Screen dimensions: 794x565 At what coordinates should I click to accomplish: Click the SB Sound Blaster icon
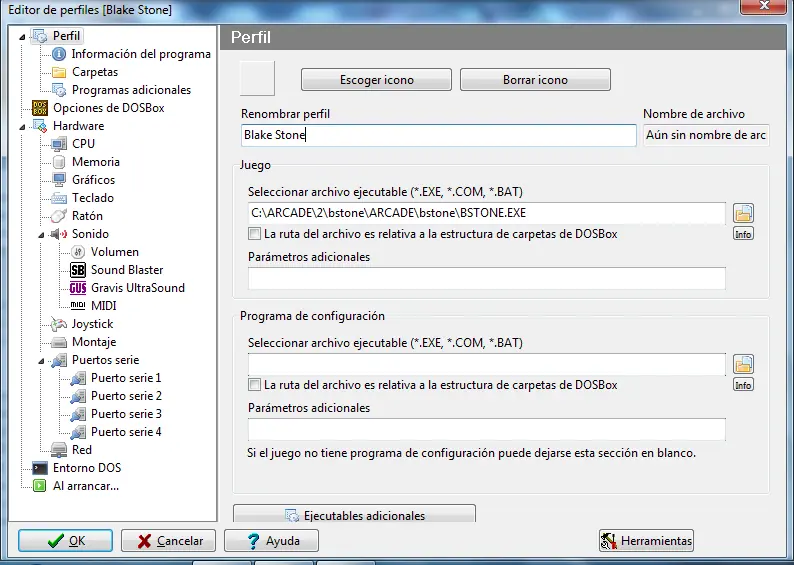(77, 270)
